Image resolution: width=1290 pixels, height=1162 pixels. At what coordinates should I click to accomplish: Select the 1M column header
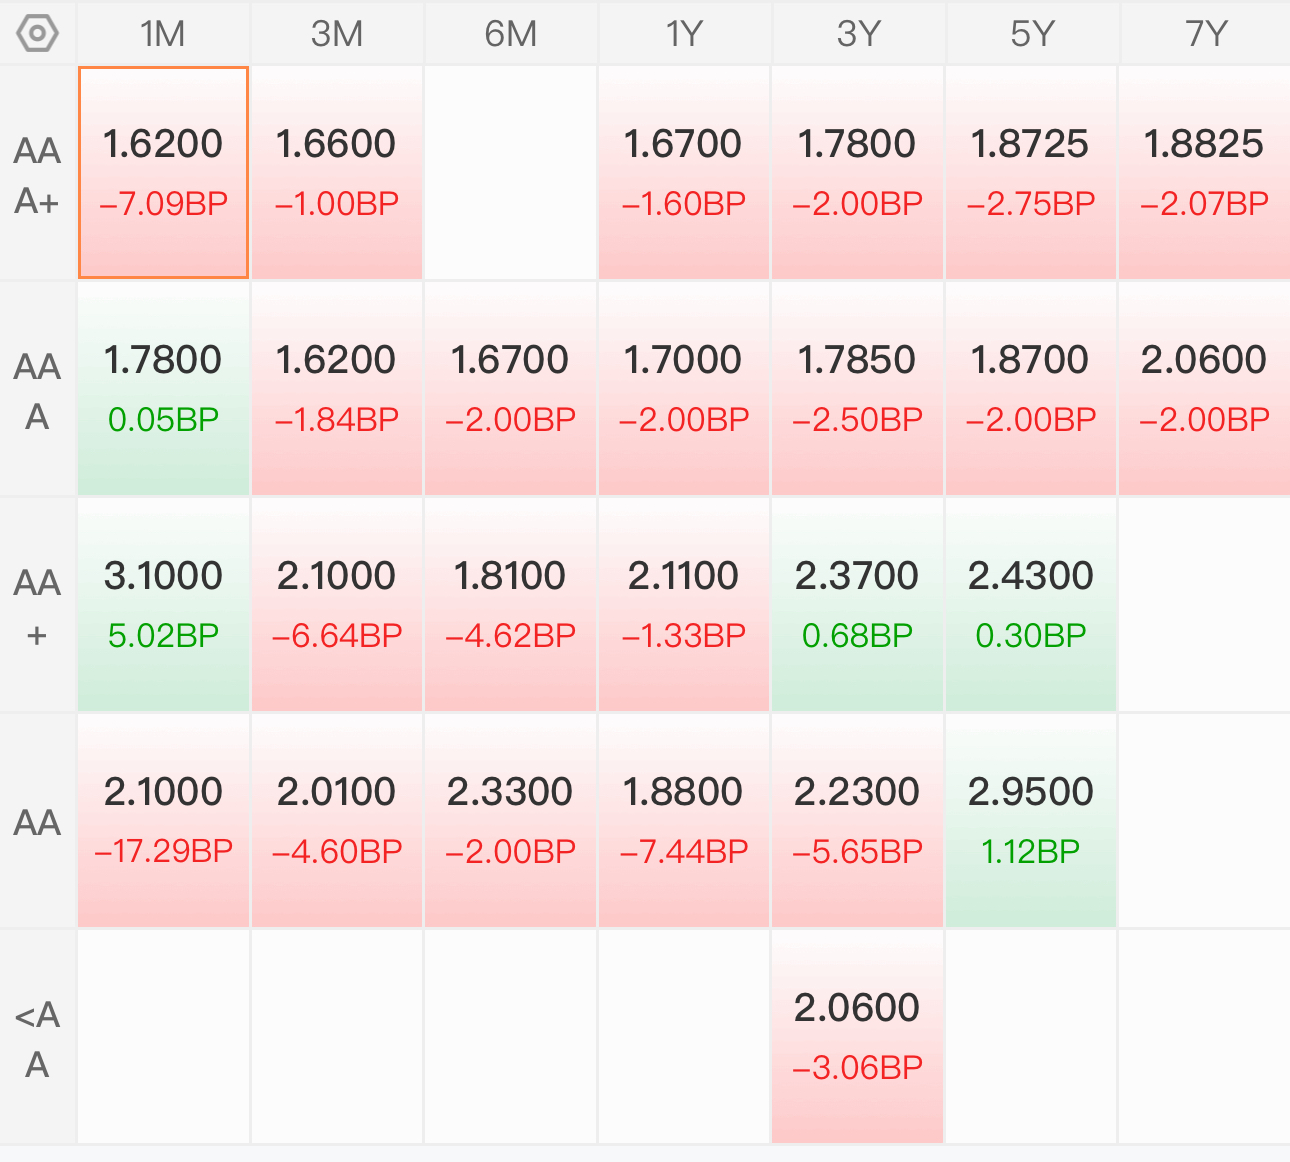[163, 34]
